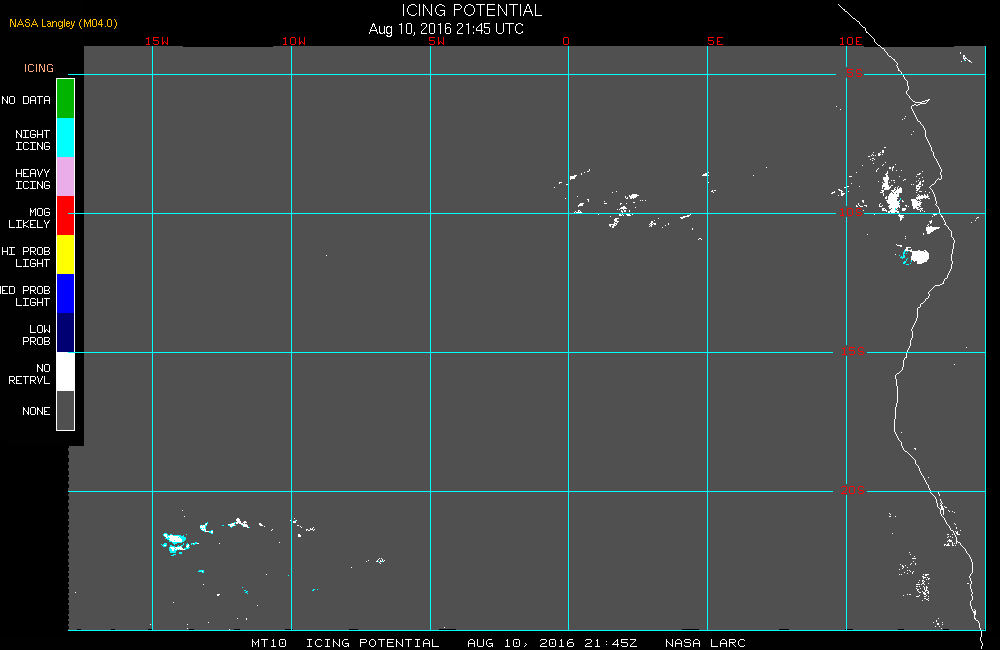The height and width of the screenshot is (650, 1000).
Task: Click the 10E longitude label
Action: (x=850, y=41)
